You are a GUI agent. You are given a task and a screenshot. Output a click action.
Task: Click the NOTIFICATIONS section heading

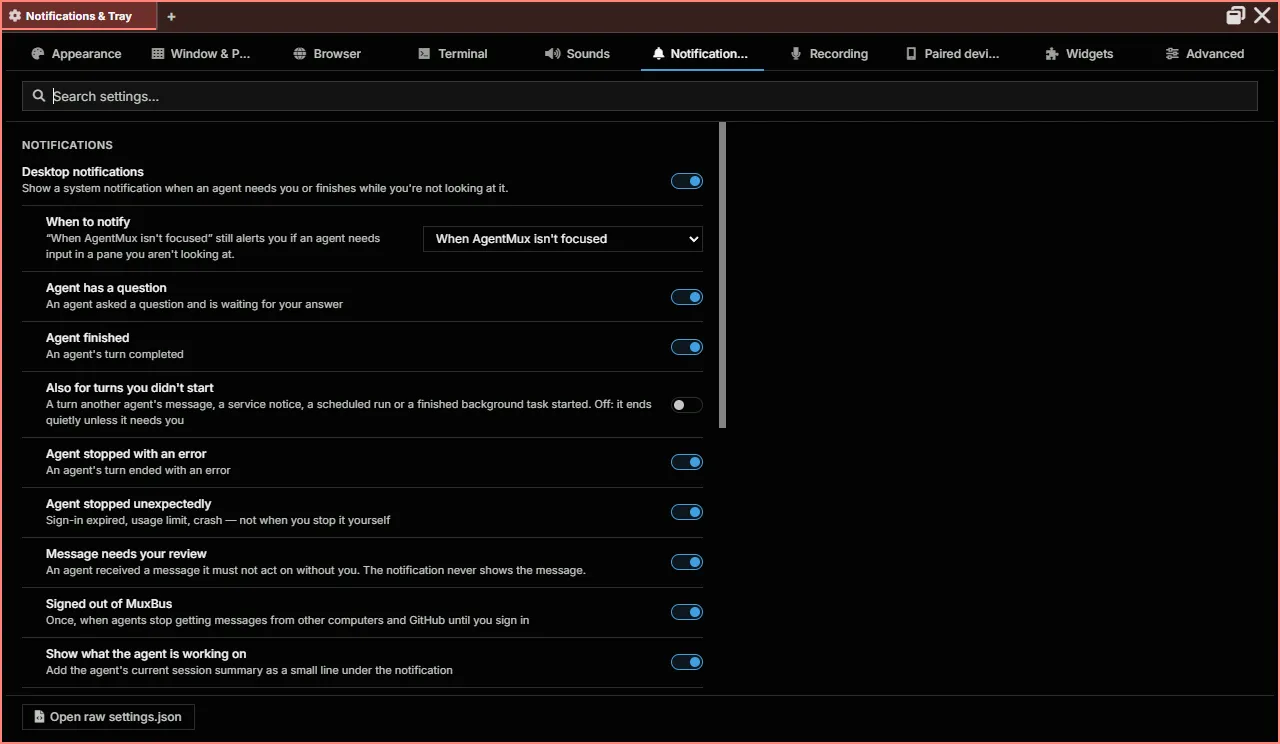pos(67,145)
